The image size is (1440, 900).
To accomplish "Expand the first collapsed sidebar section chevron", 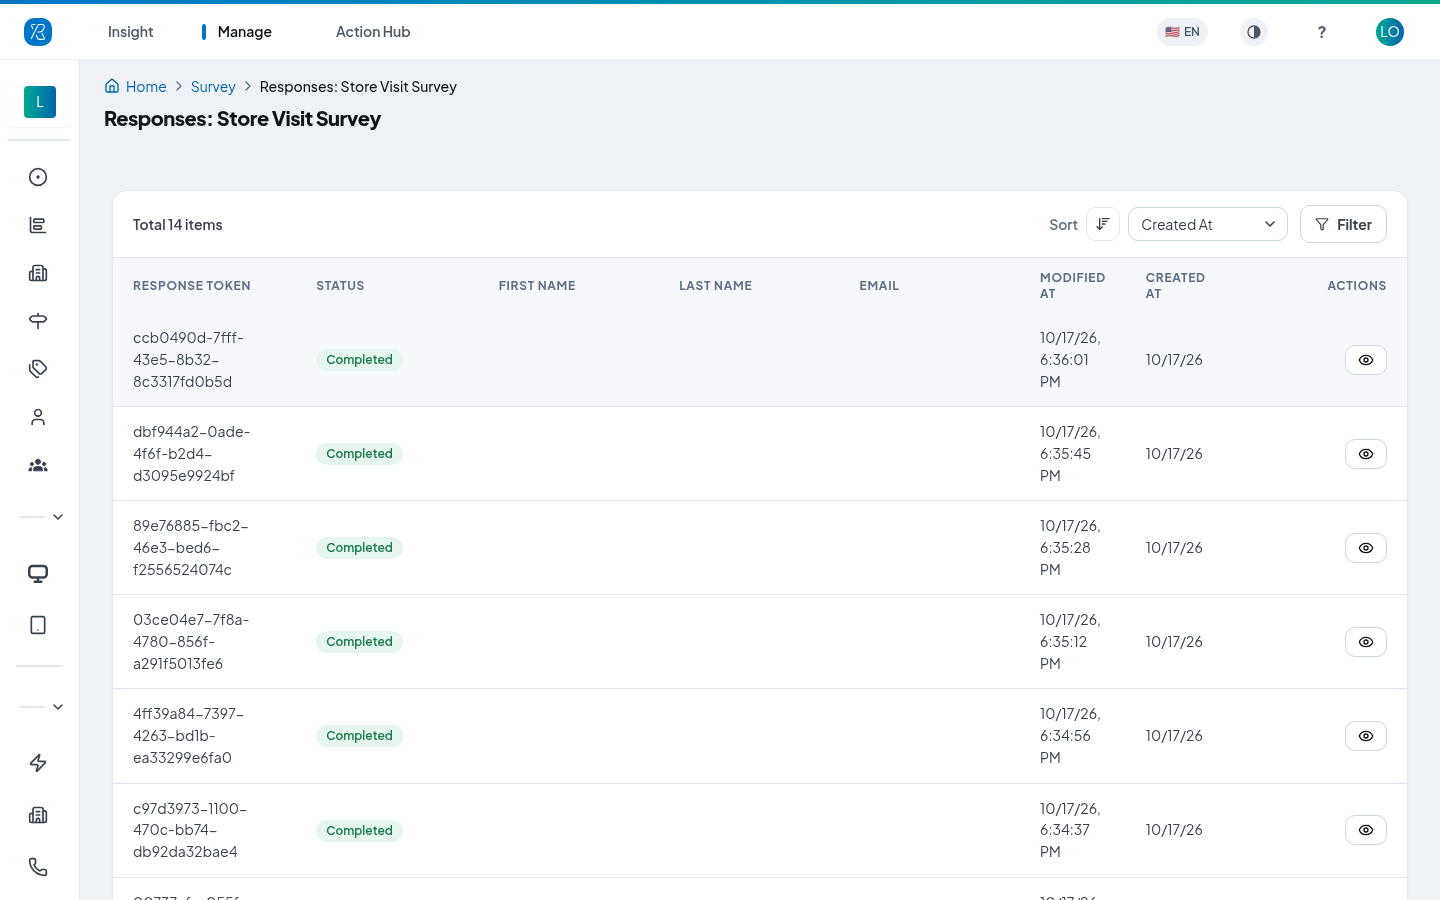I will pos(58,517).
